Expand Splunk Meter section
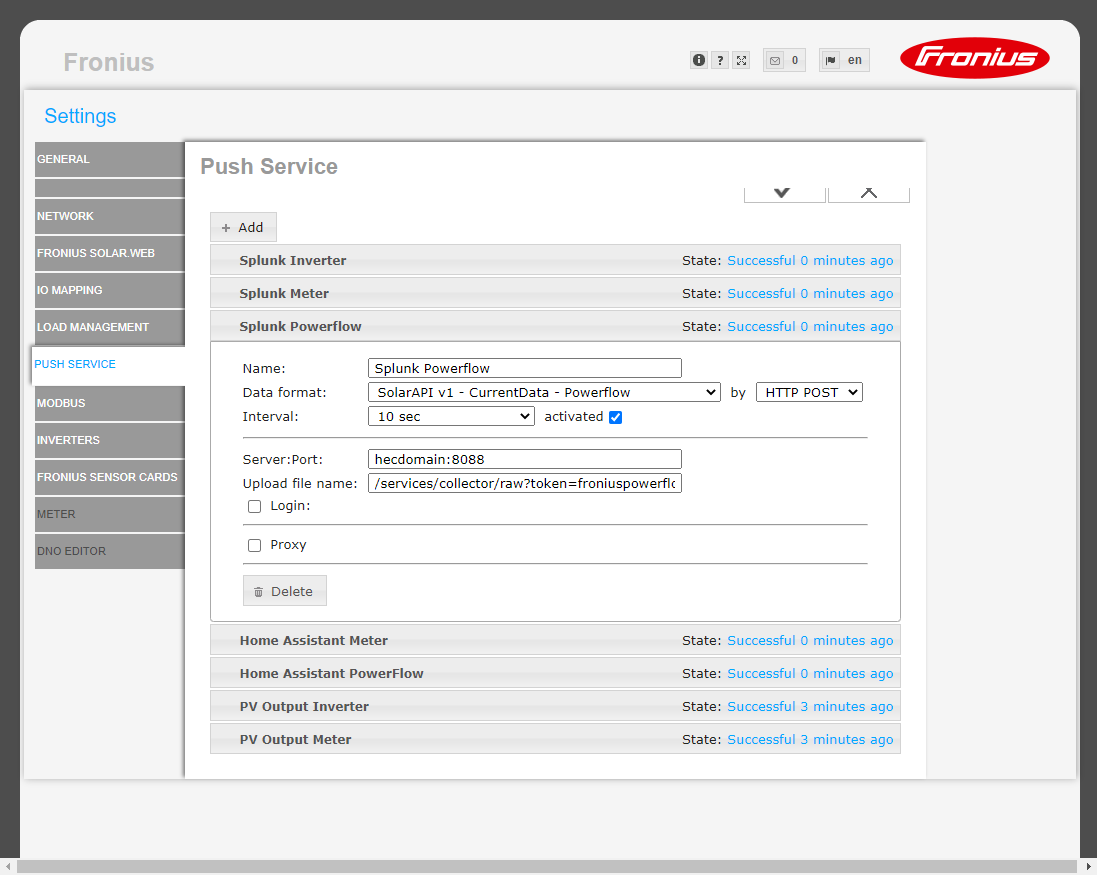Viewport: 1097px width, 875px height. click(x=555, y=293)
